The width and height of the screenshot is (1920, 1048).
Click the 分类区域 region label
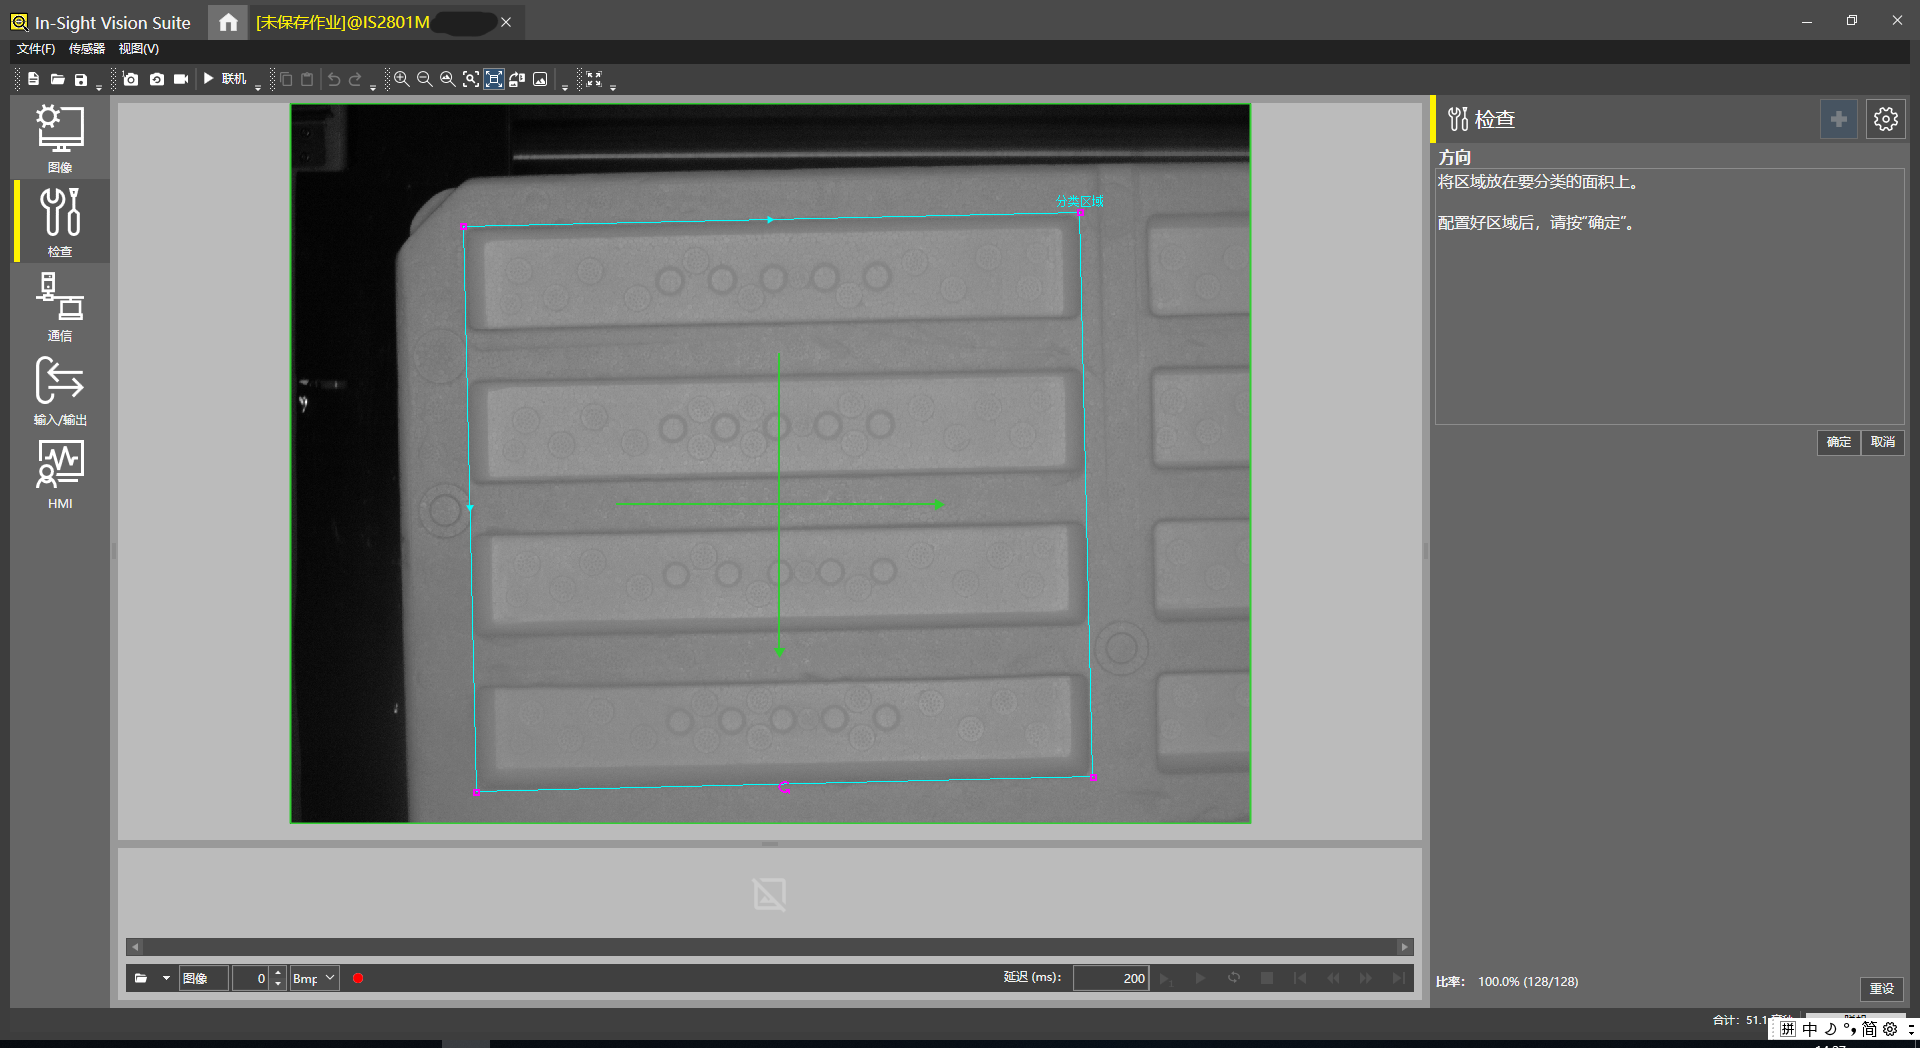pyautogui.click(x=1080, y=201)
